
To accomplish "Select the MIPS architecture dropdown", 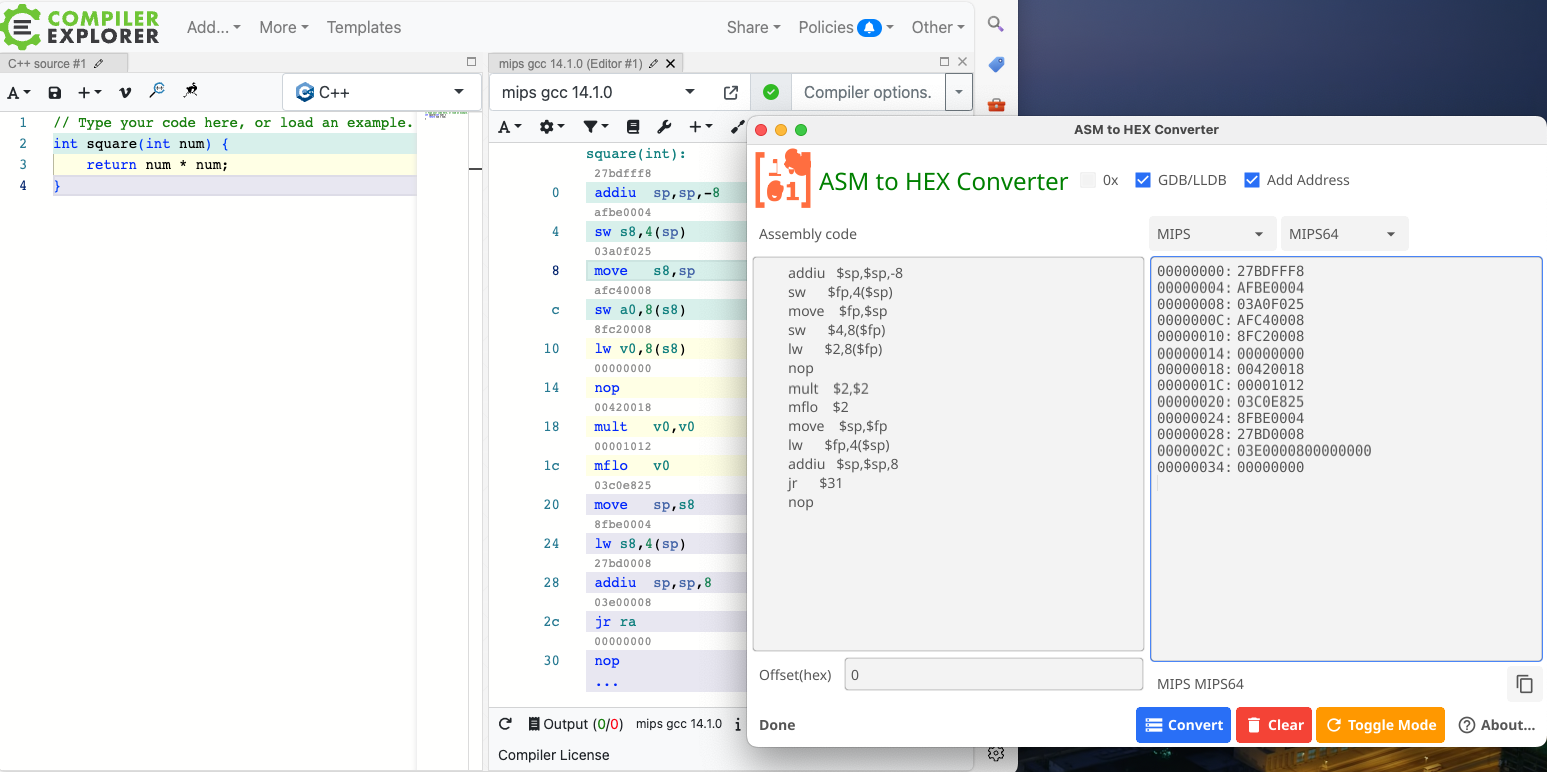I will (1212, 234).
